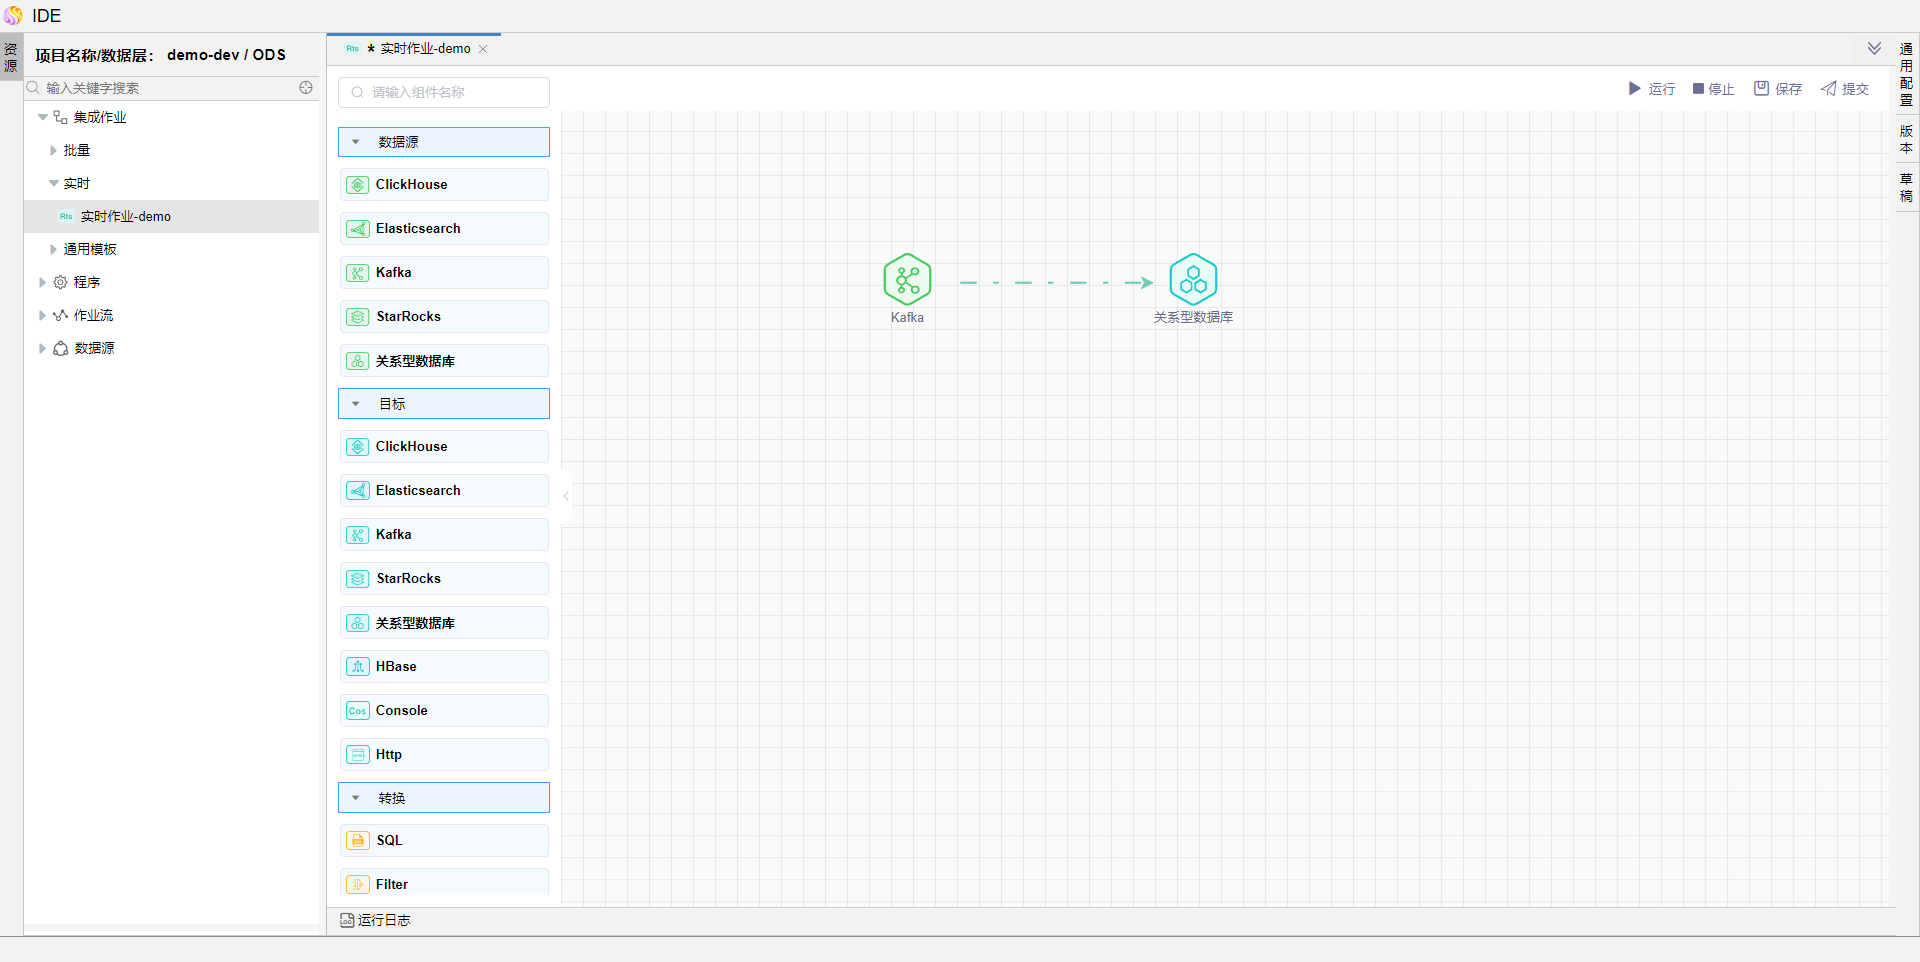This screenshot has height=962, width=1920.
Task: Collapse the 数据源 component group
Action: click(356, 142)
